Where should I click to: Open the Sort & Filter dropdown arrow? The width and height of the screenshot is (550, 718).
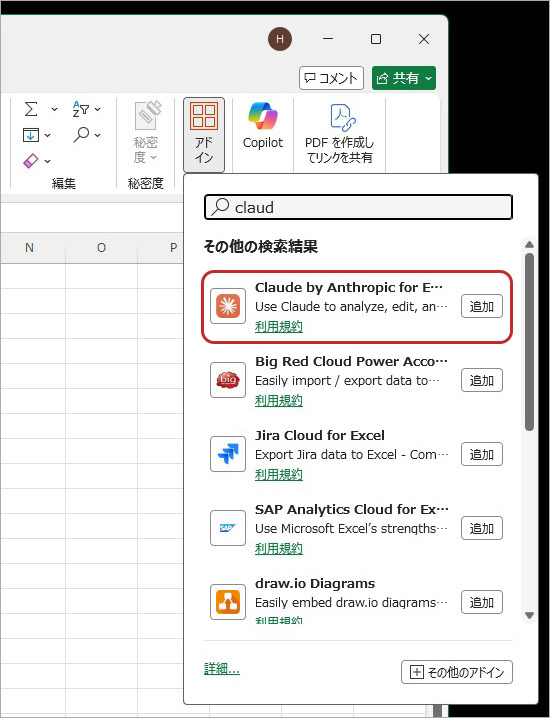[98, 109]
